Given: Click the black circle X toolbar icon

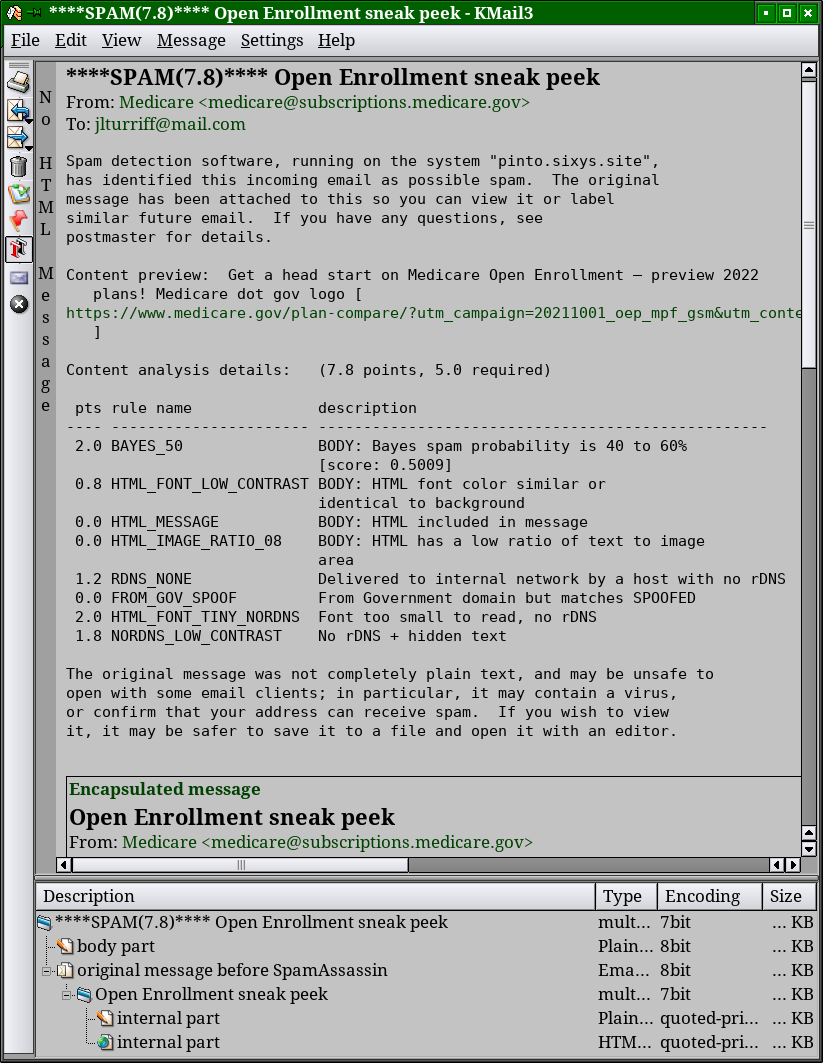Looking at the screenshot, I should click(x=18, y=304).
